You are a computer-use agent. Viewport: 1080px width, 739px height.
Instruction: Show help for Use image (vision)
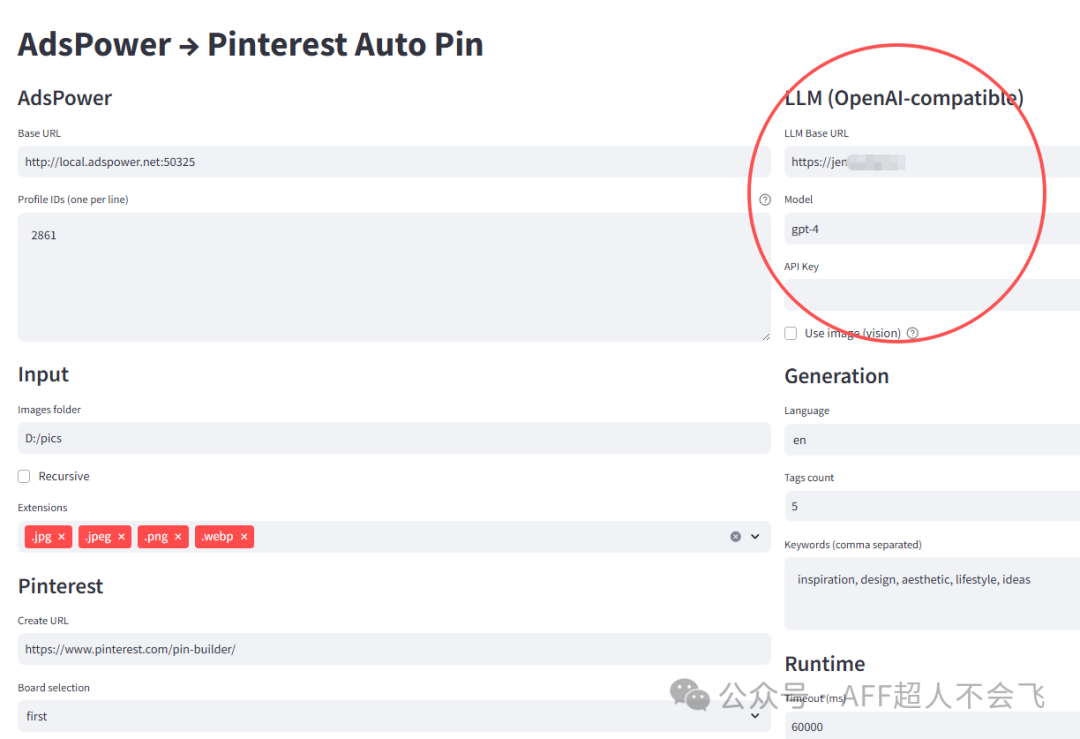click(912, 334)
